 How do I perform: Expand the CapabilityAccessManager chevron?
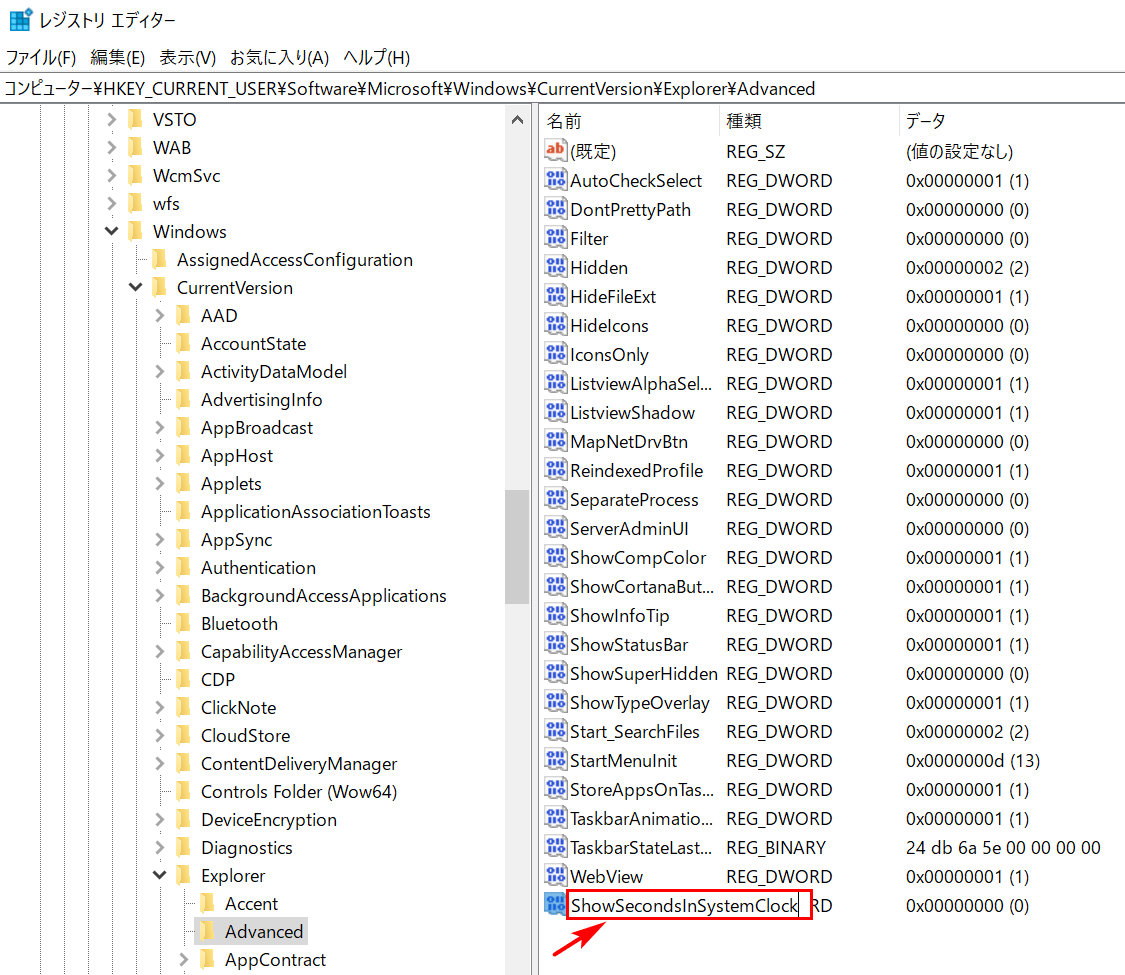coord(159,651)
